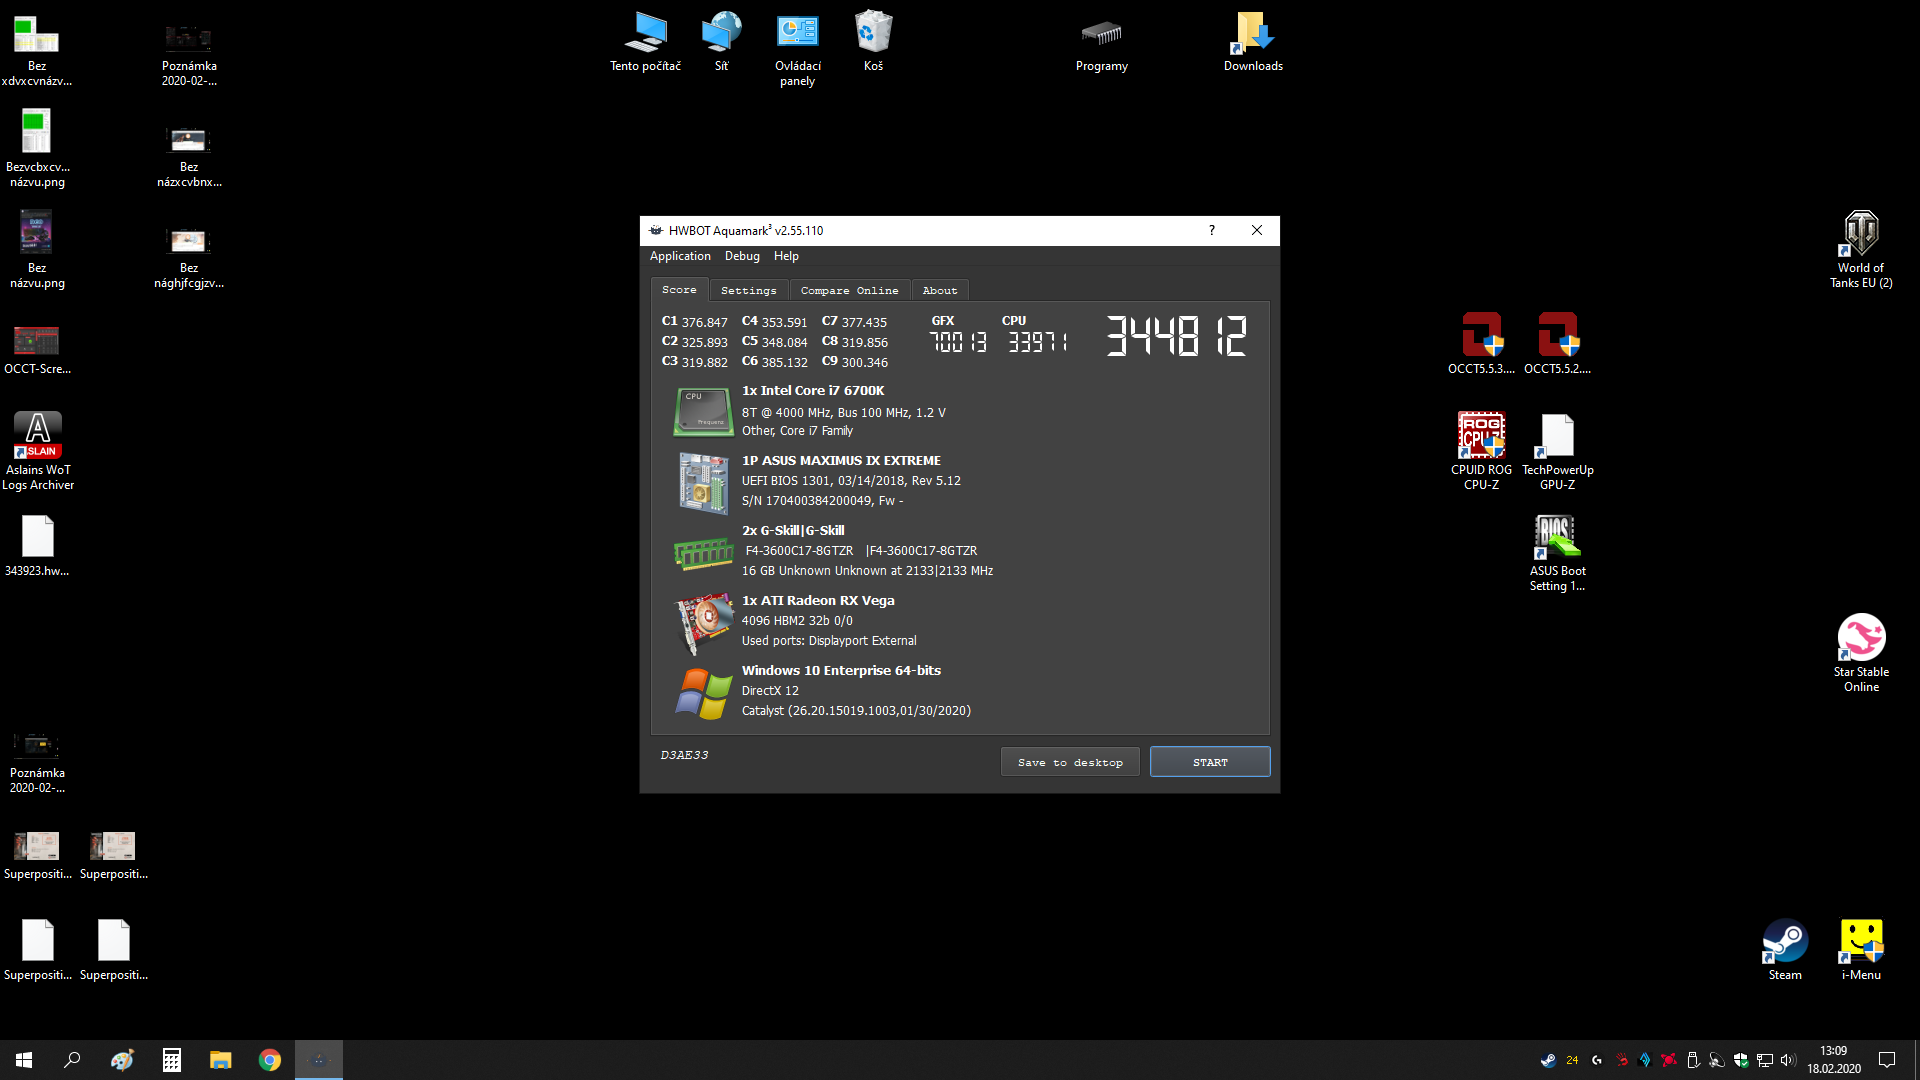Click the CPU score value
1920x1080 pixels.
pos(1038,342)
